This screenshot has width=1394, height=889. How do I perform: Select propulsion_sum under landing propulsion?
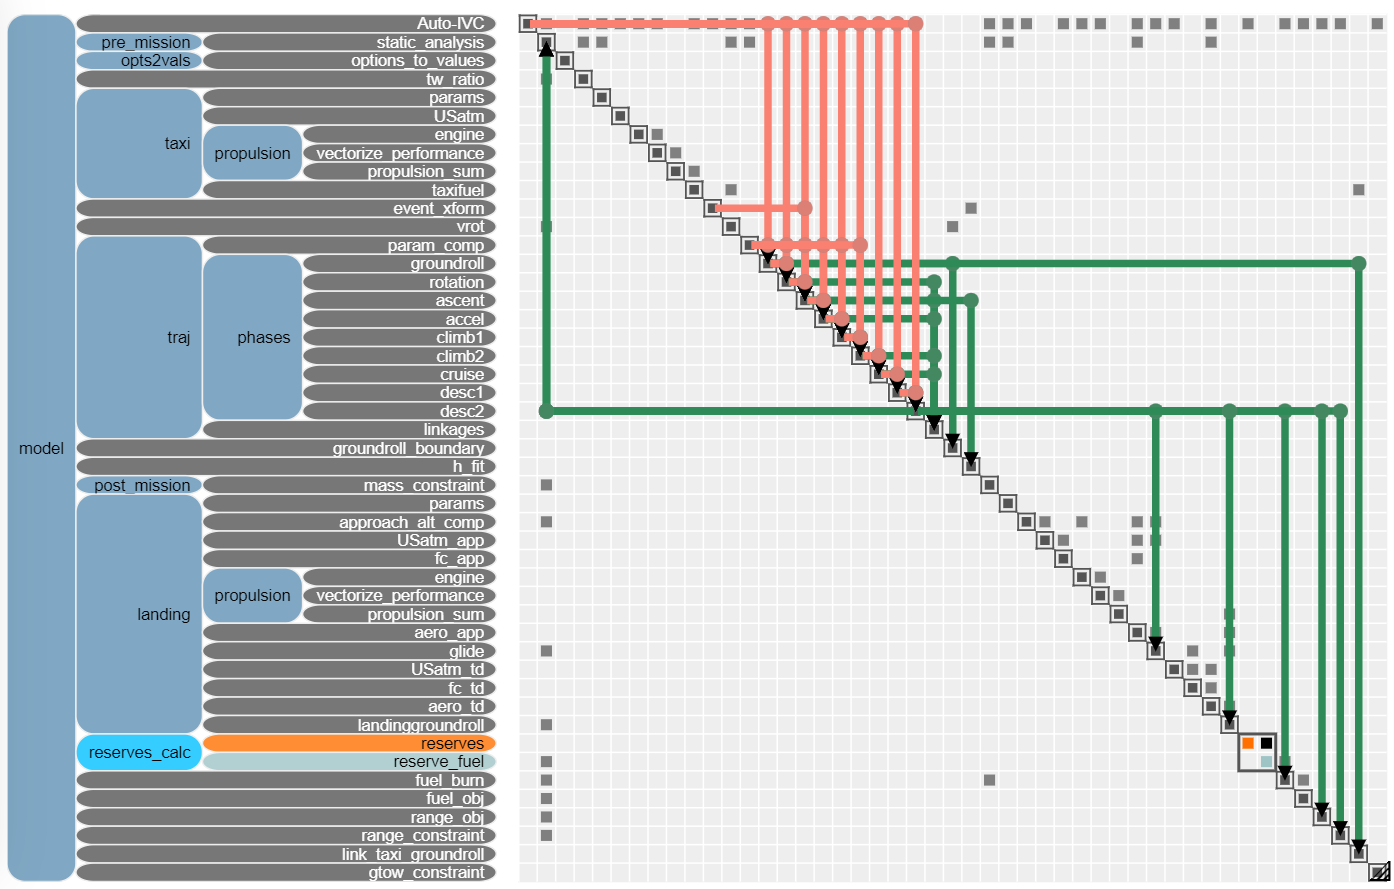click(399, 614)
